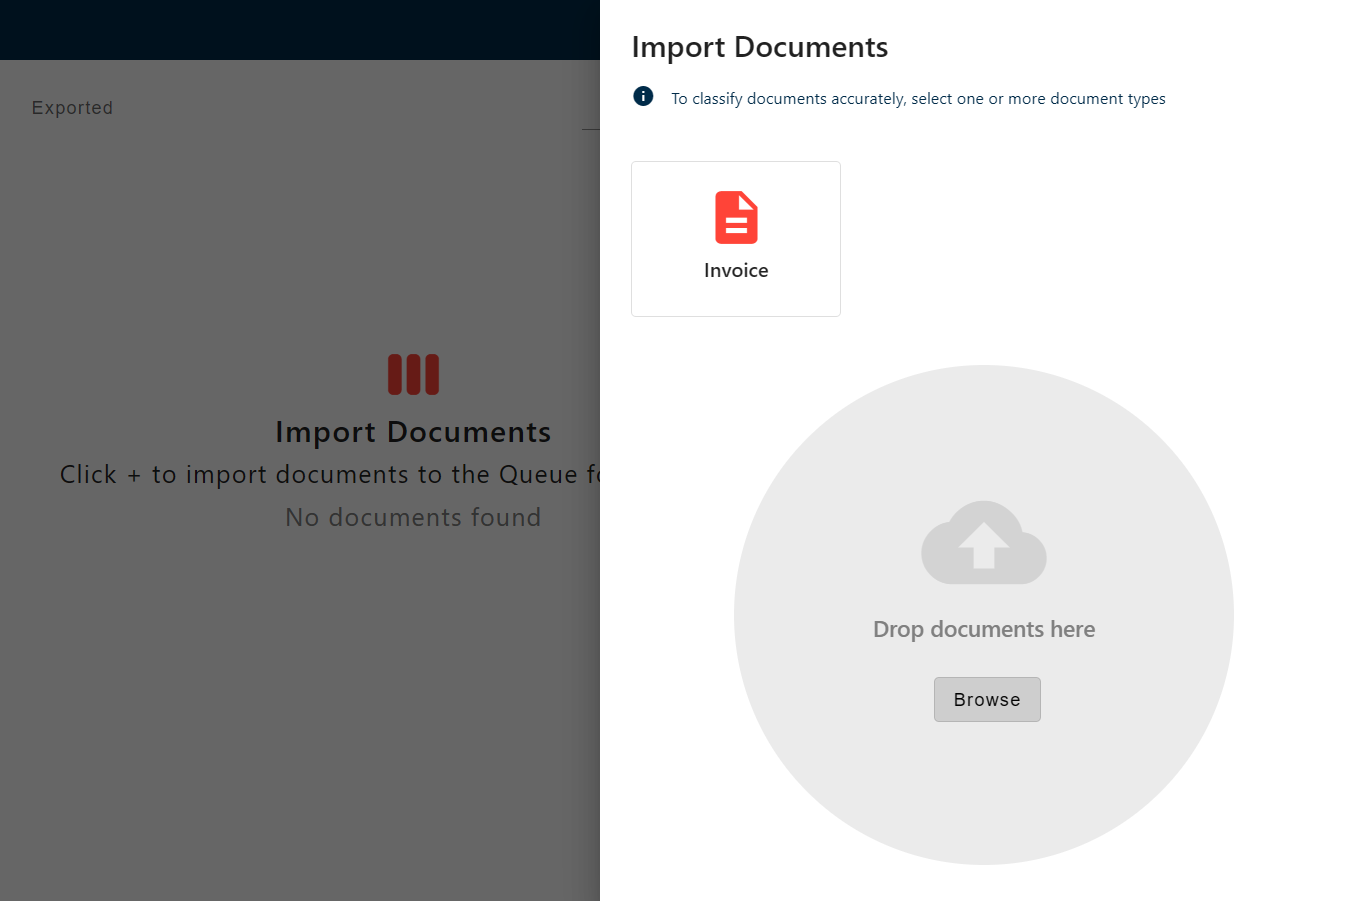Click the No documents found message
The image size is (1367, 901).
coord(413,517)
